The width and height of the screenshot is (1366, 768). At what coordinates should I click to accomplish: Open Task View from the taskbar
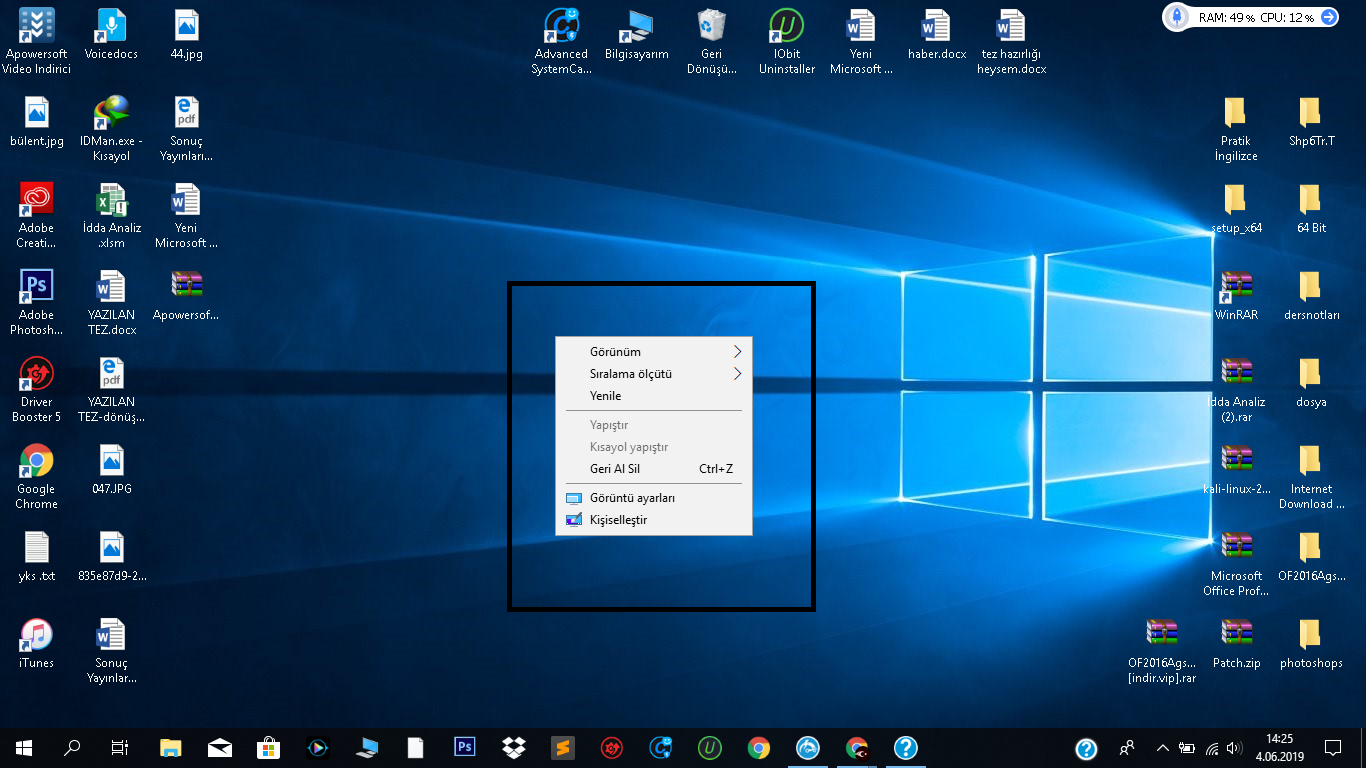click(119, 747)
